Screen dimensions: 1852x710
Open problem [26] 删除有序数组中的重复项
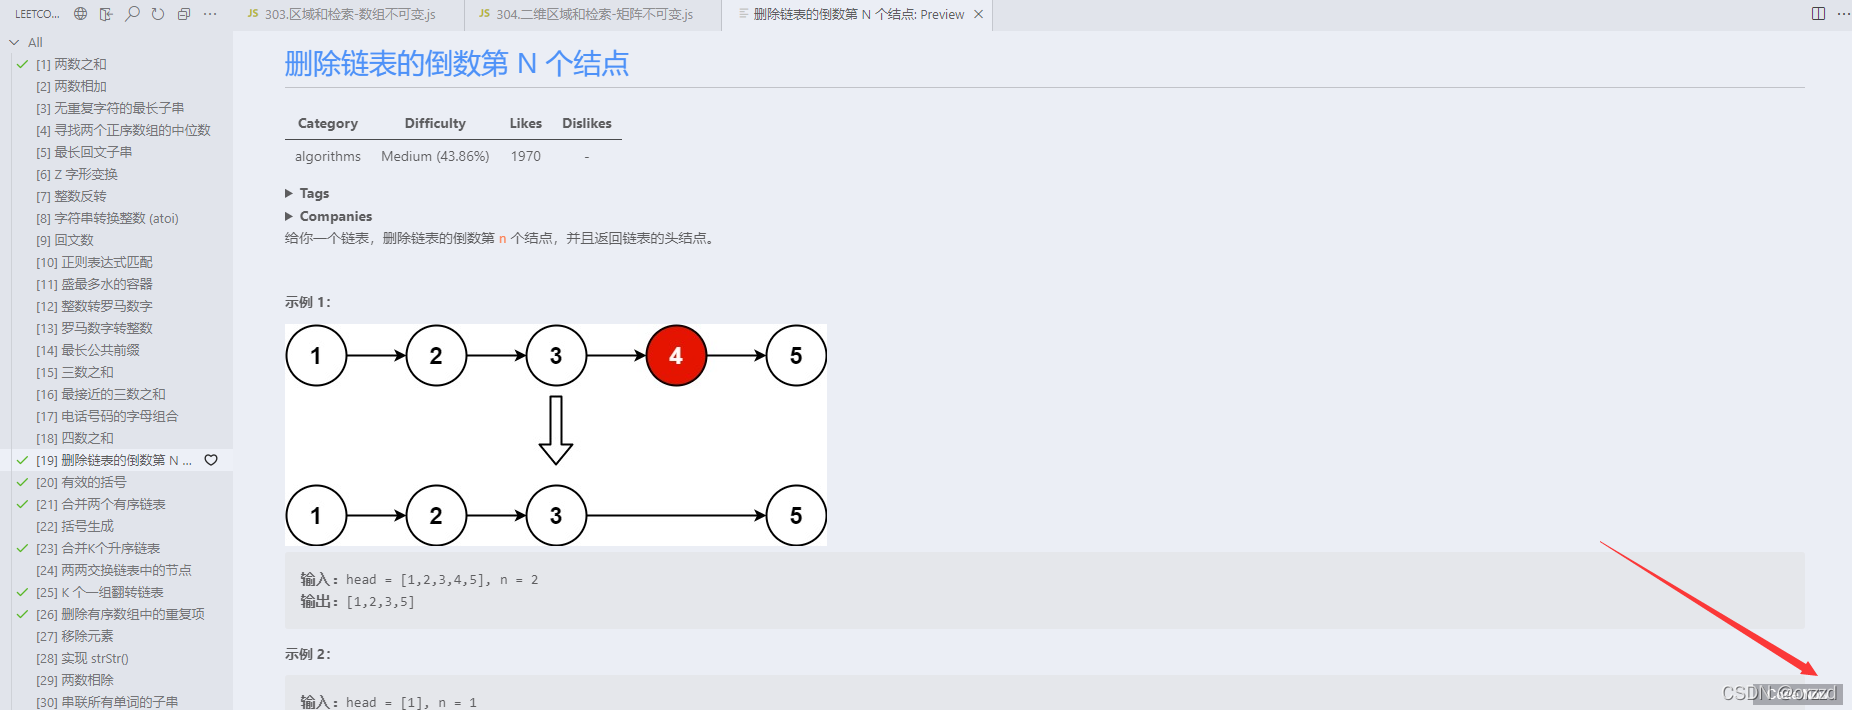point(120,614)
